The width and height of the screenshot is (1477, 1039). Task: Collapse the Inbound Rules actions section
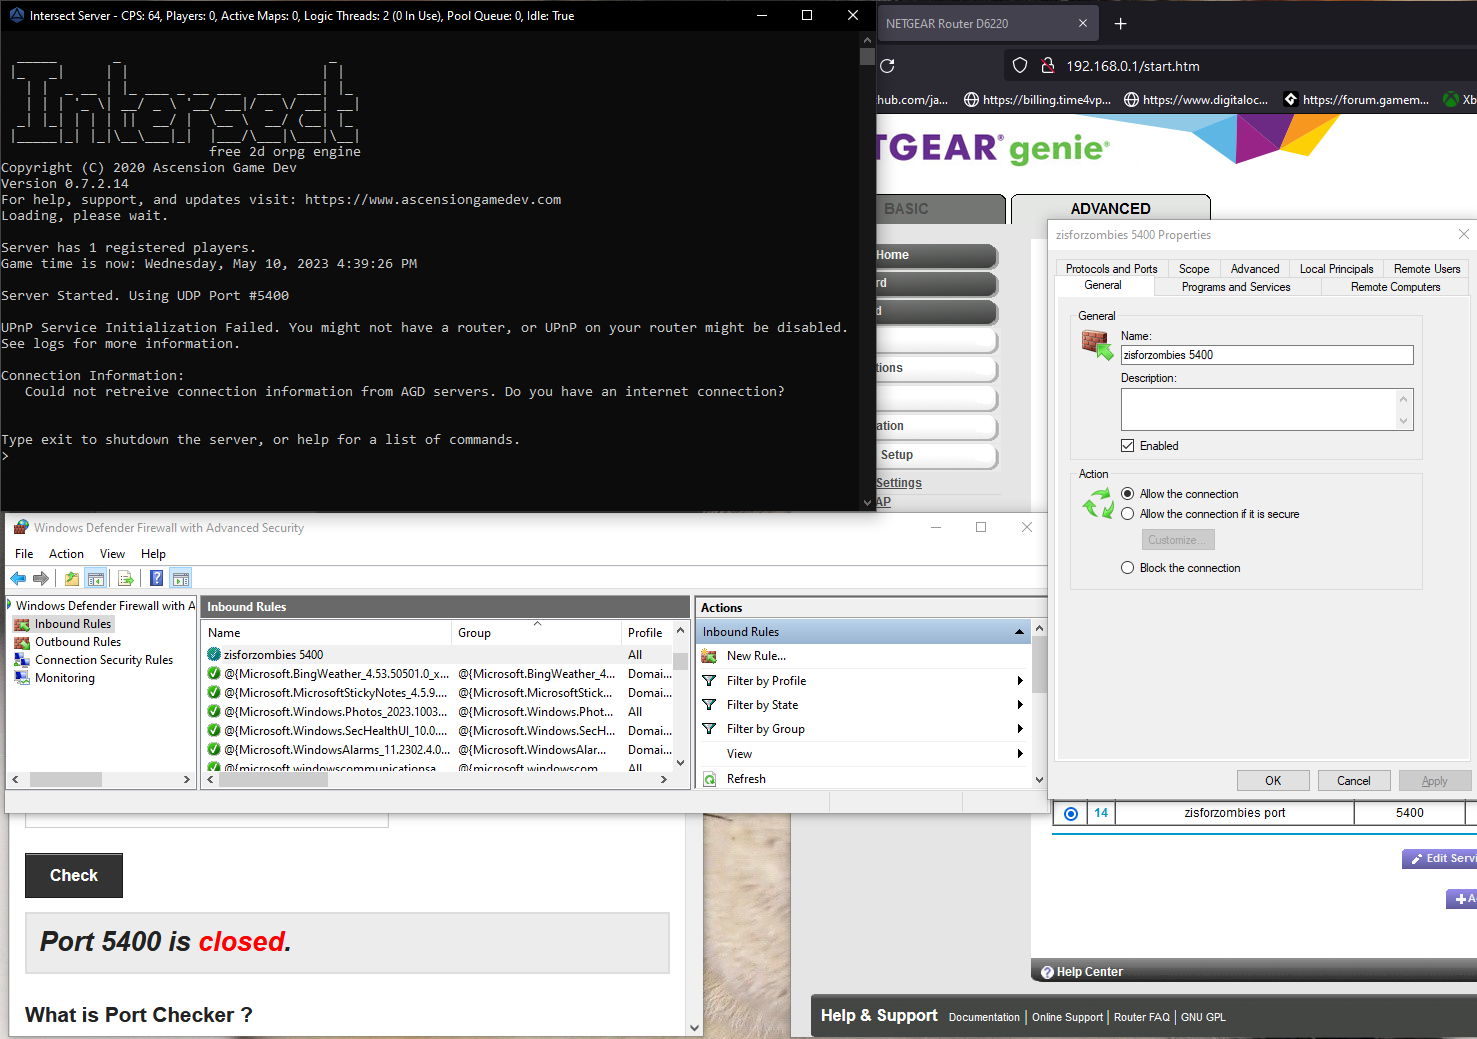click(1019, 631)
